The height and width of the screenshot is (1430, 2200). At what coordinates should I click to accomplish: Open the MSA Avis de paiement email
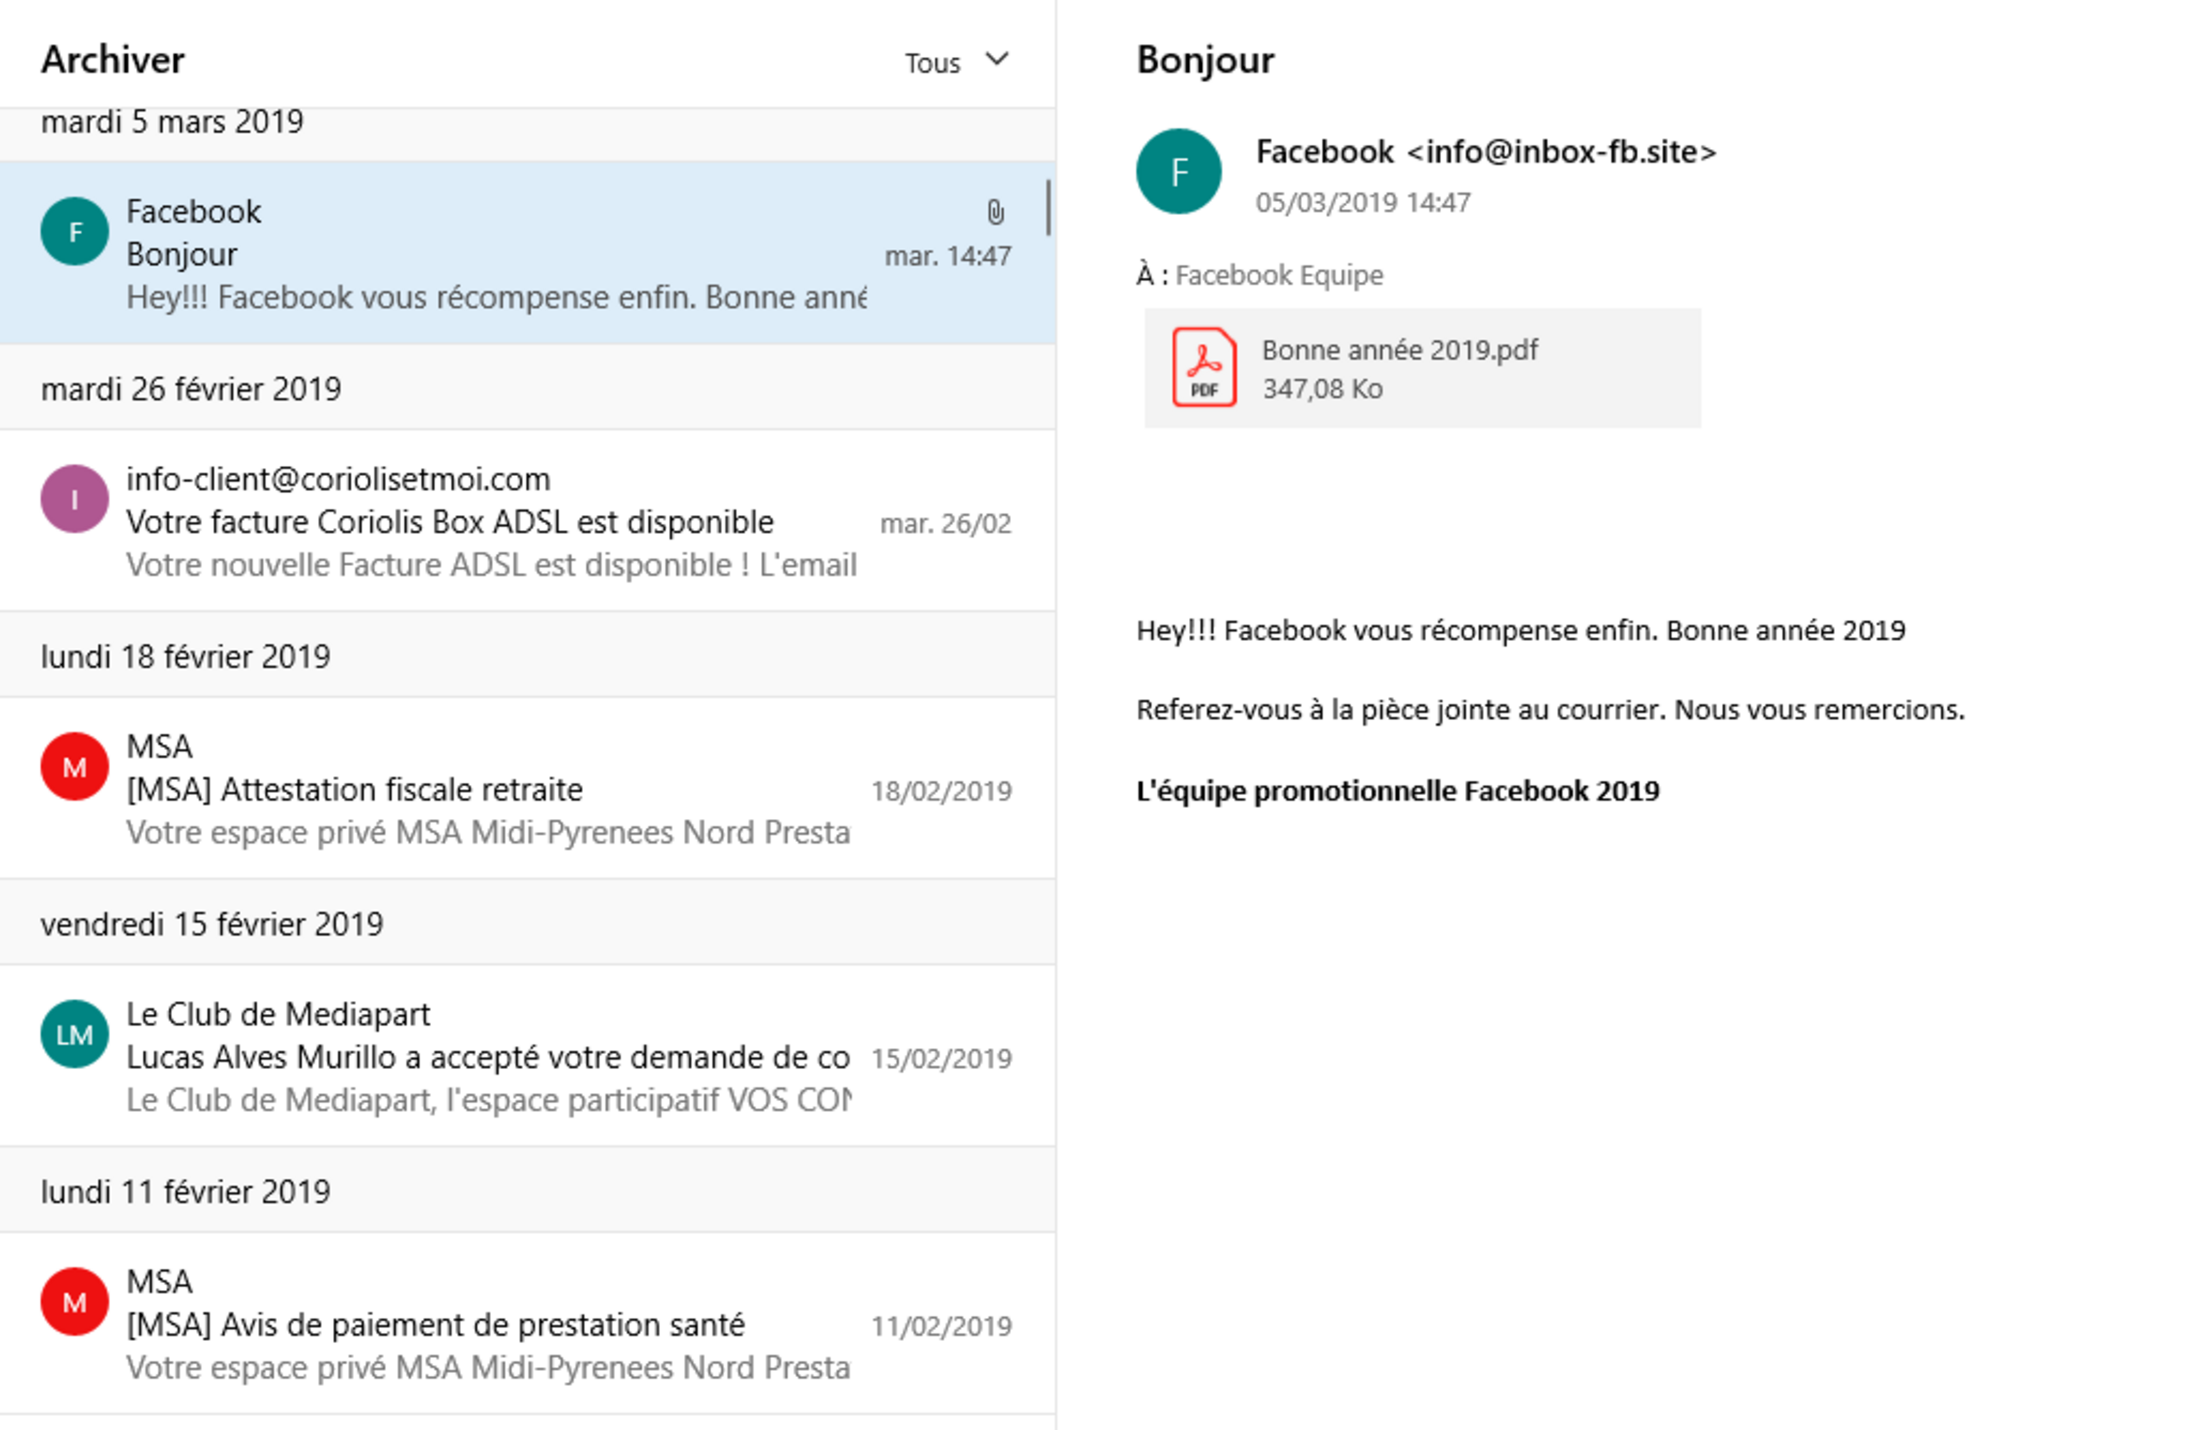click(x=528, y=1324)
